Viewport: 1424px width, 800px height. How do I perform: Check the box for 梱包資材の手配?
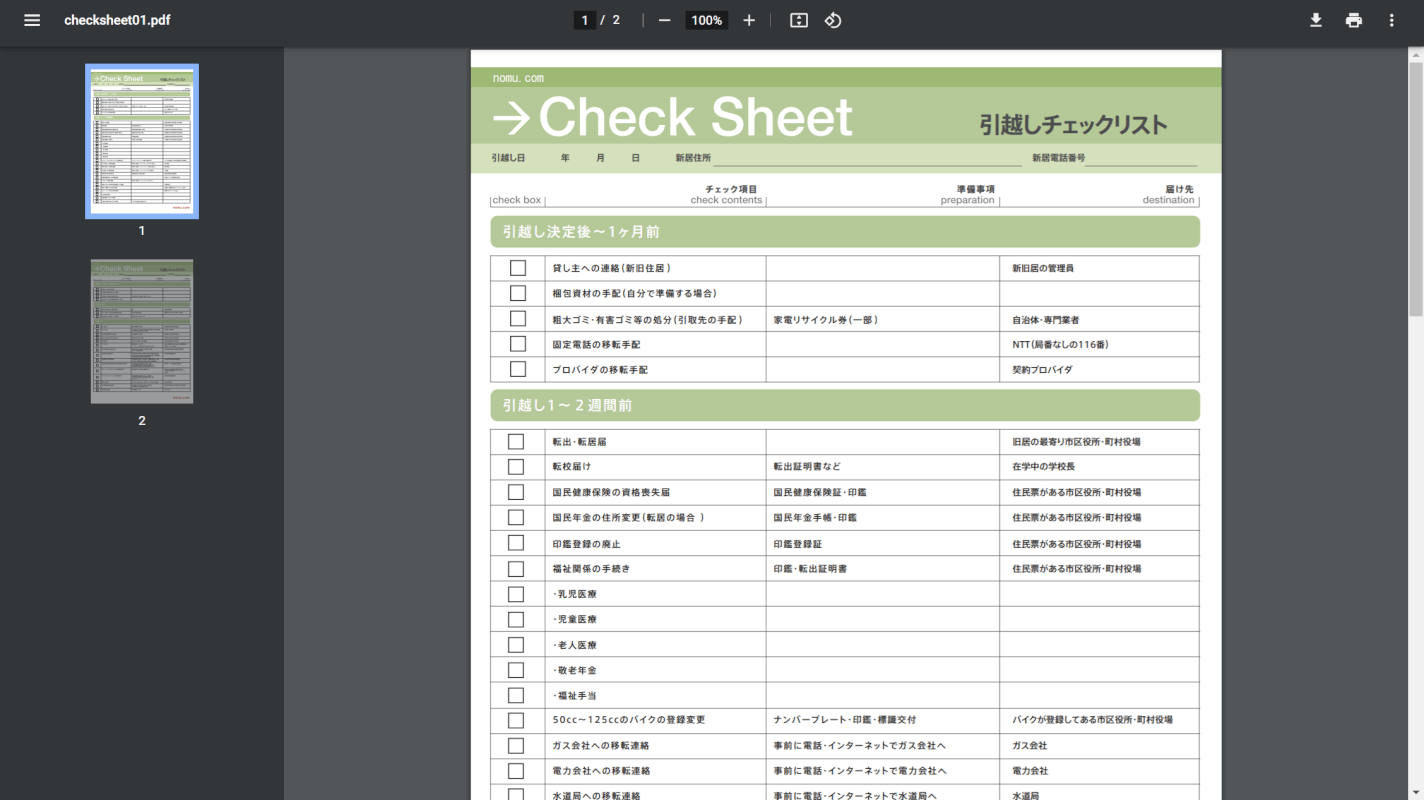pos(517,293)
